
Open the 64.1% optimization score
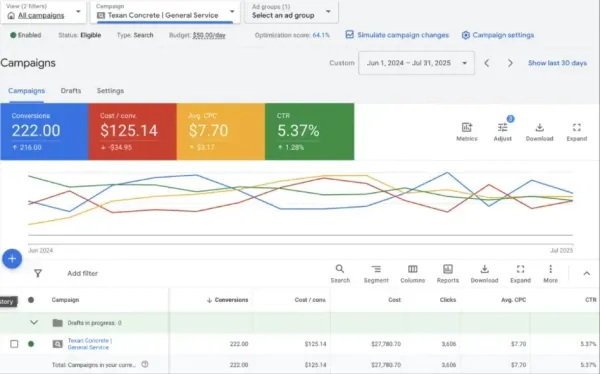point(321,35)
